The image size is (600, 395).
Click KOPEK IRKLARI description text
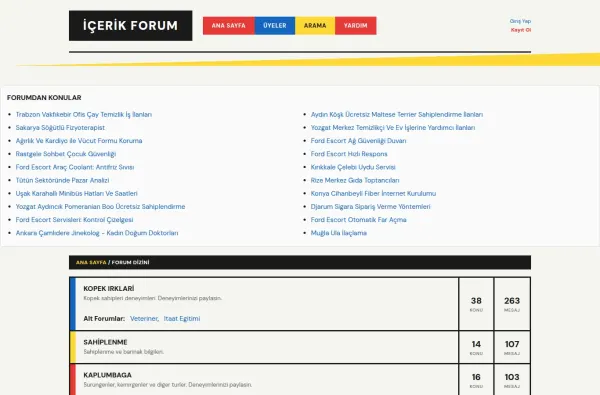point(153,298)
